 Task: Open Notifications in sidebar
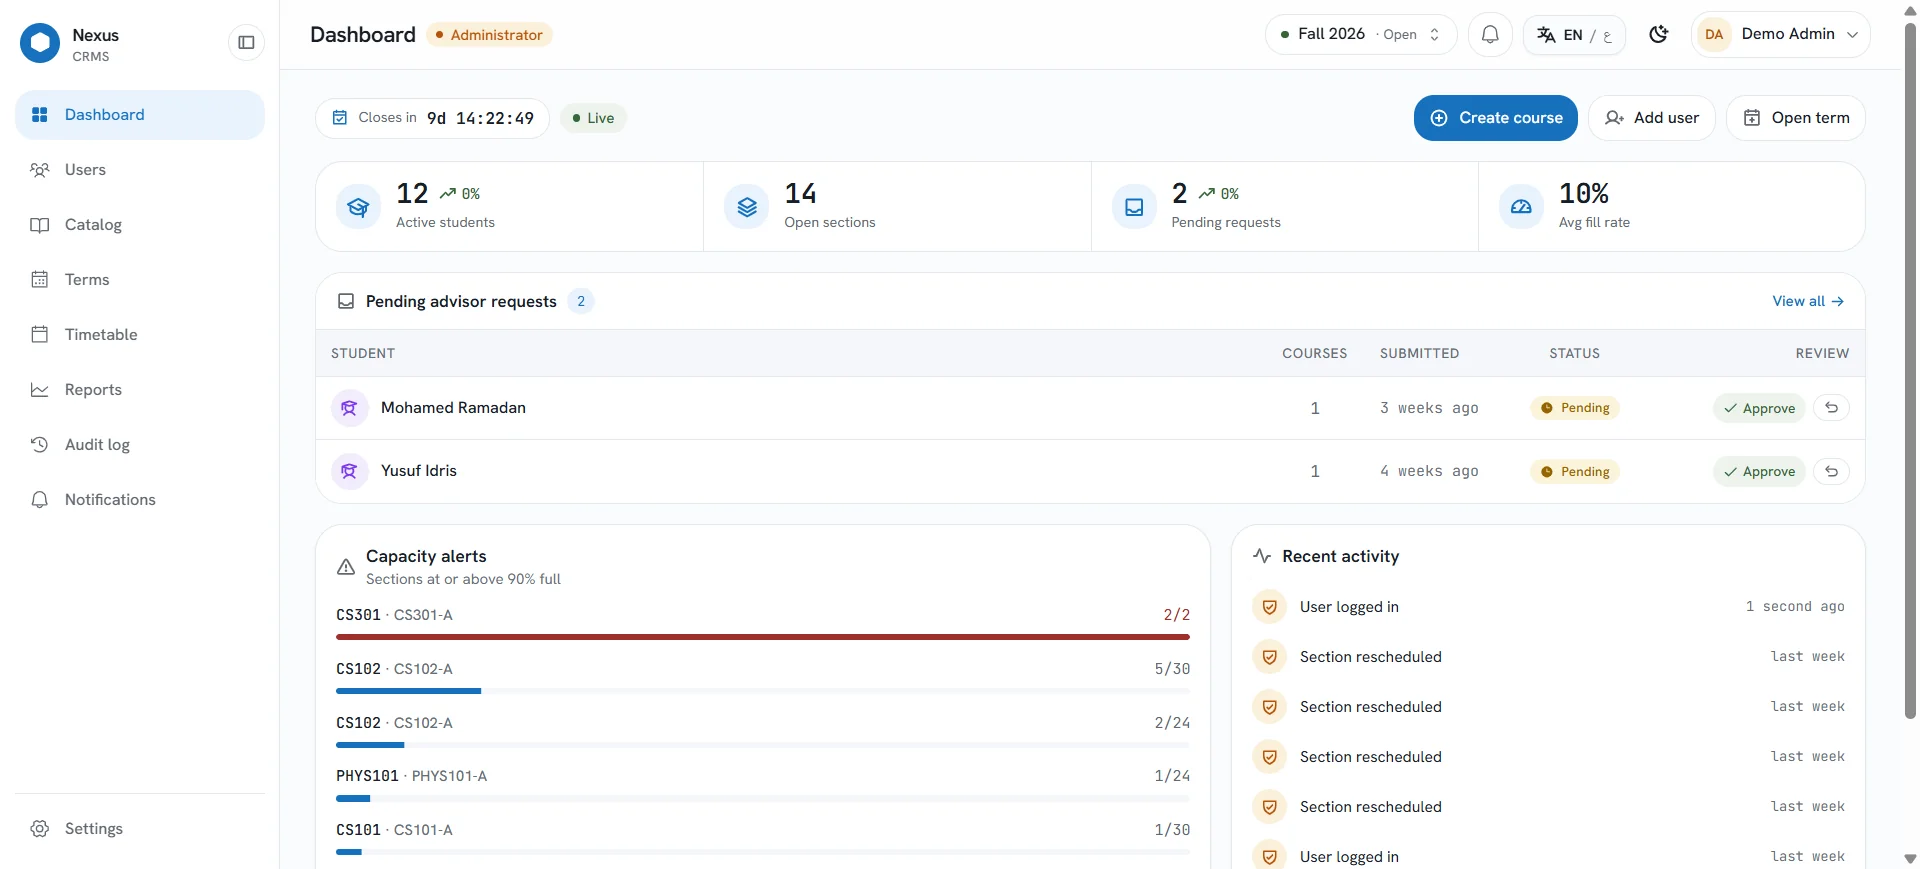[x=140, y=500]
